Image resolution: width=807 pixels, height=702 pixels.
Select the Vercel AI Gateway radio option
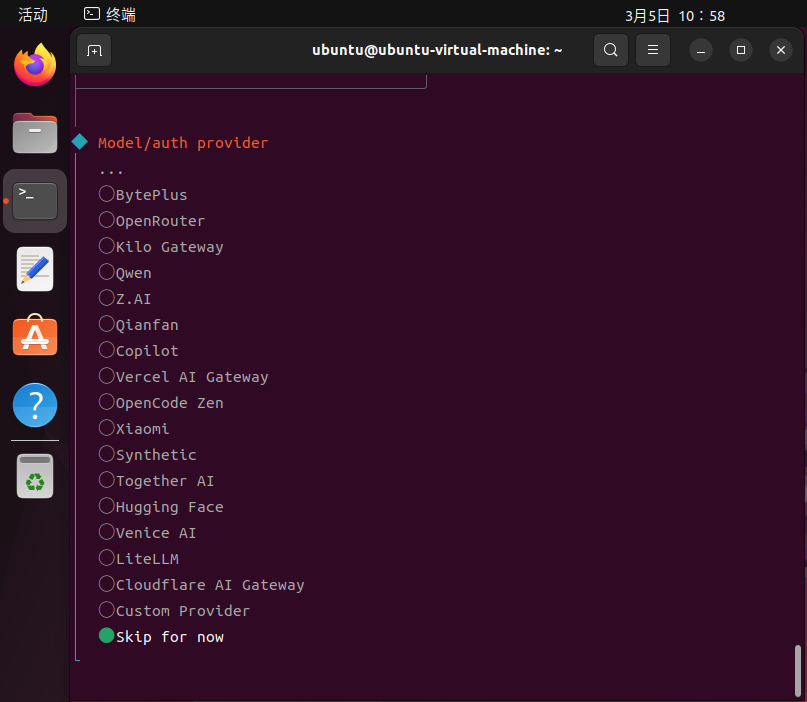coord(183,376)
